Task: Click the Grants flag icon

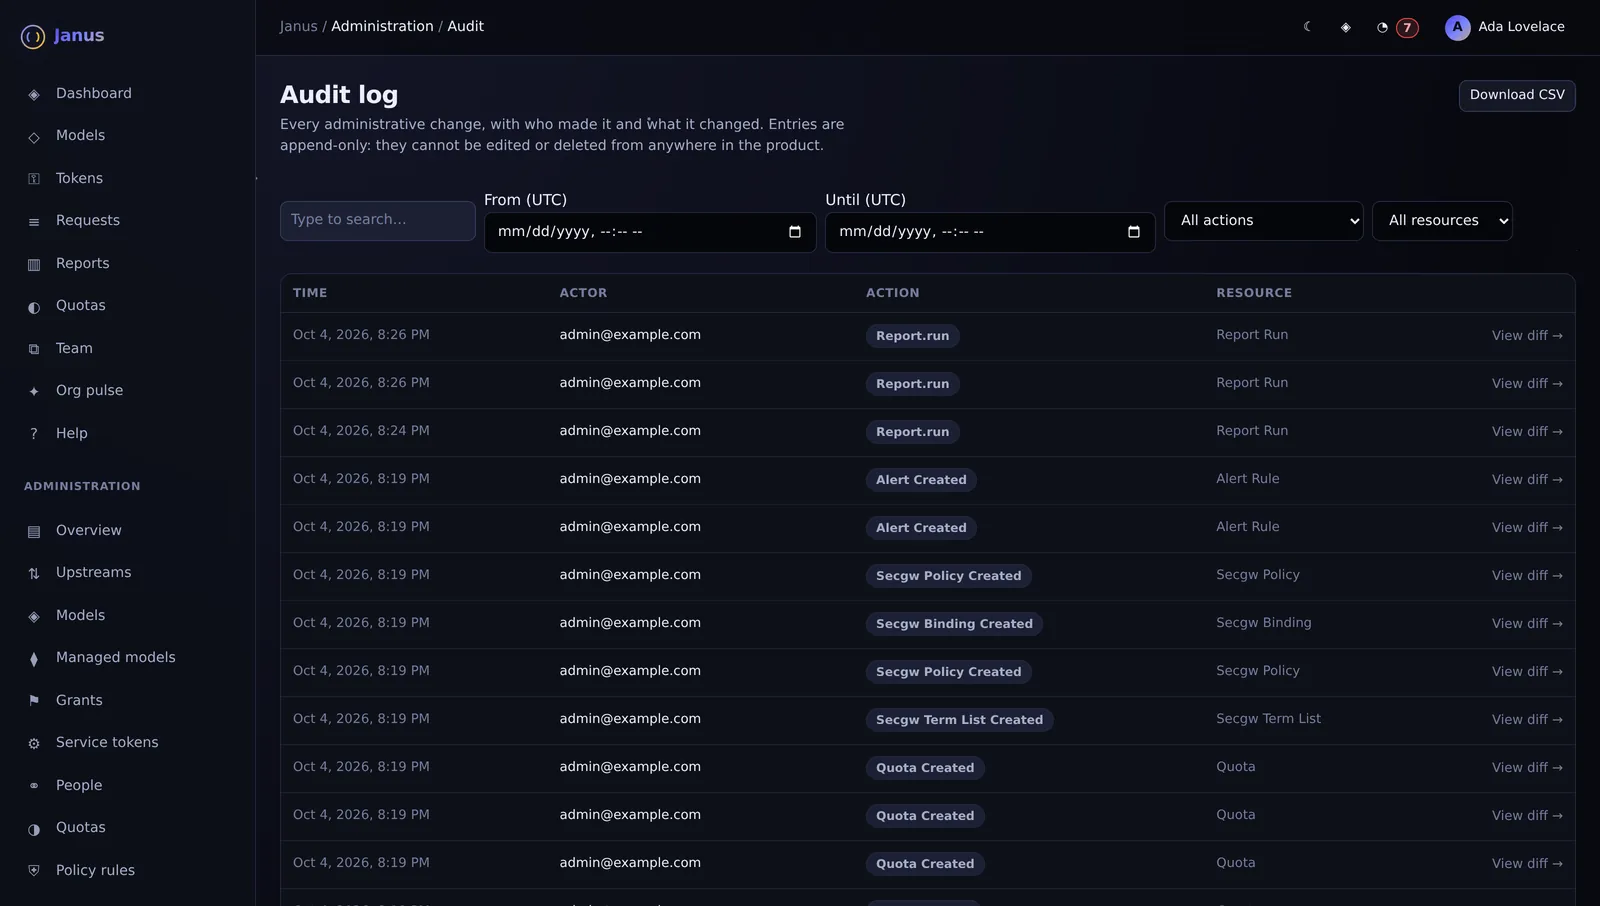Action: click(x=34, y=701)
